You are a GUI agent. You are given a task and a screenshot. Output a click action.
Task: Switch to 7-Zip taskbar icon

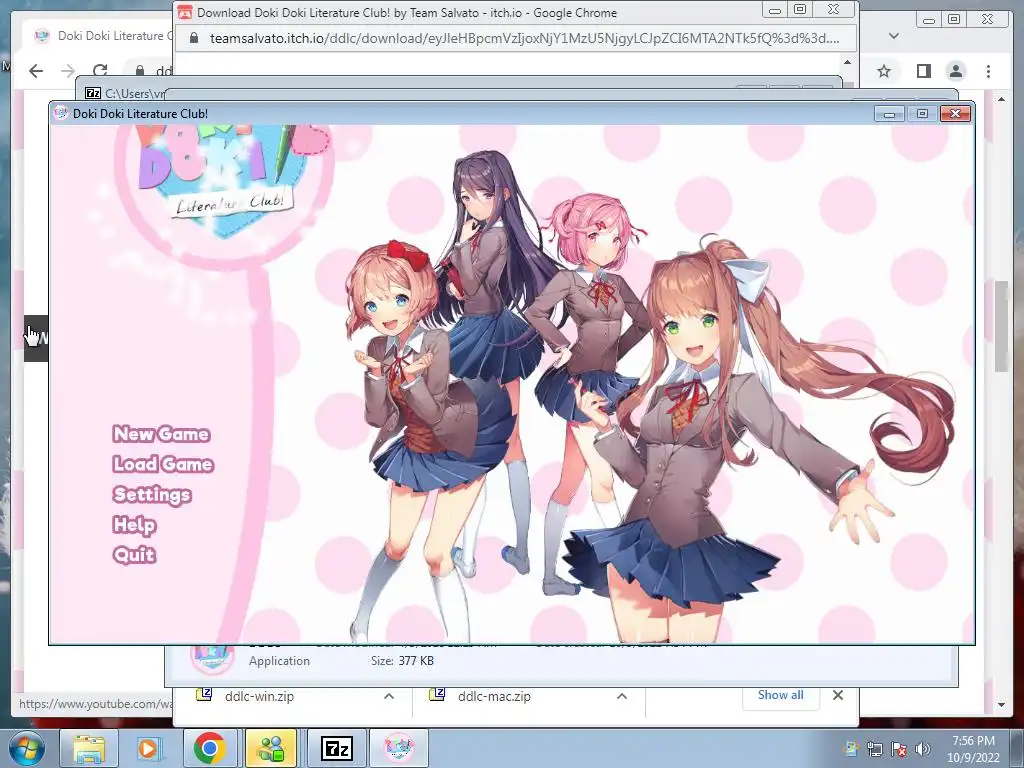(336, 748)
